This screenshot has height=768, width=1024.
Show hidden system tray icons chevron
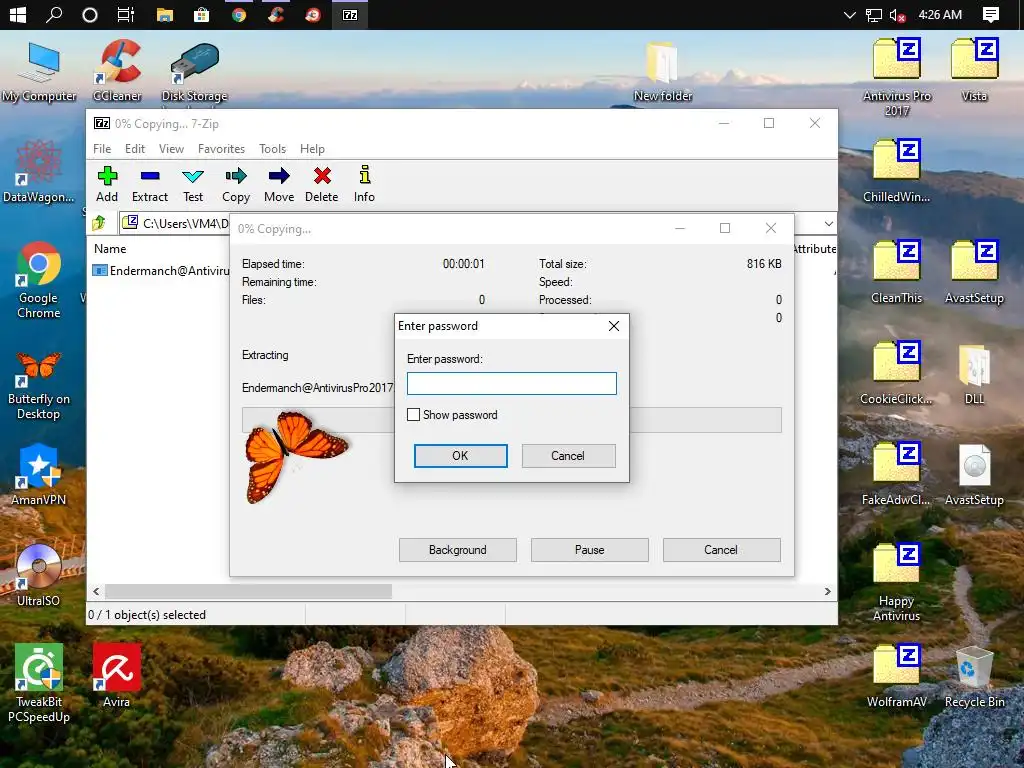click(x=849, y=15)
